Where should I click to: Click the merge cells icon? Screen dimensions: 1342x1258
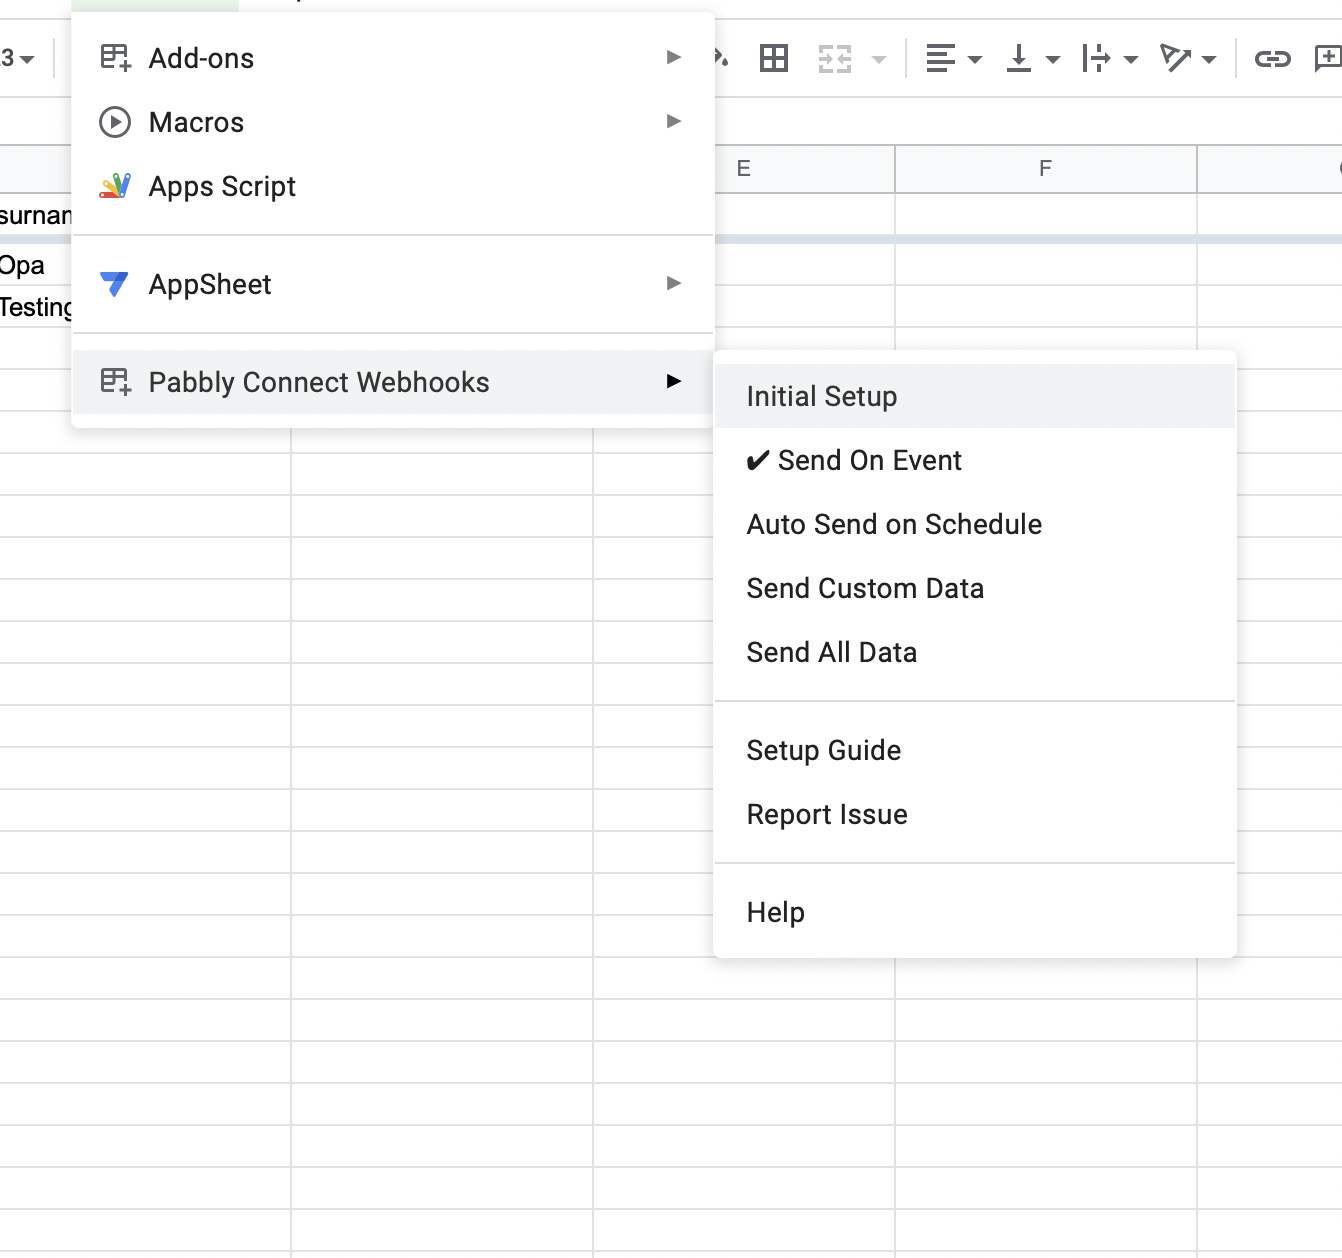click(835, 58)
